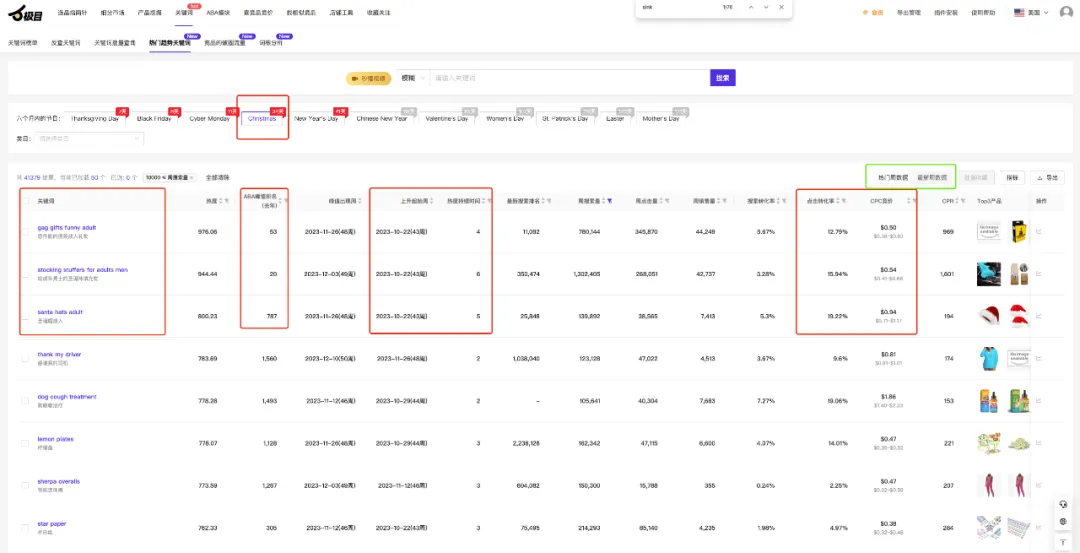This screenshot has width=1080, height=553.
Task: Check the box for lemon plates
Action: click(x=25, y=444)
